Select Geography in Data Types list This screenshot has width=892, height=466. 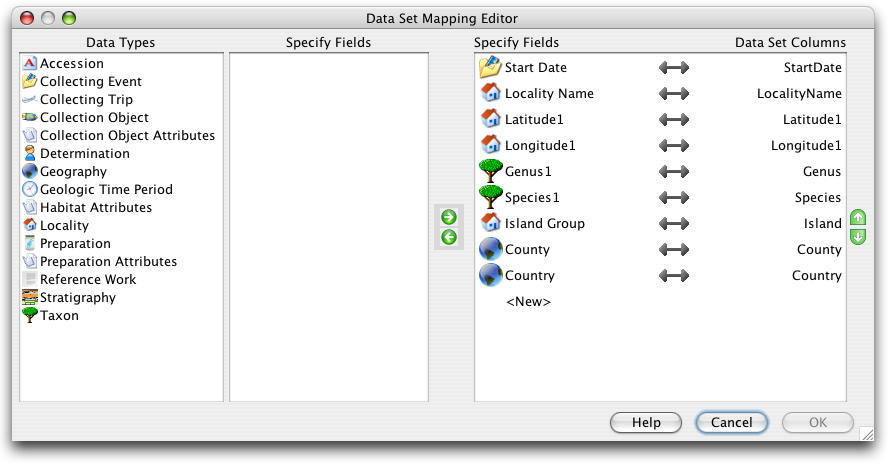[73, 172]
